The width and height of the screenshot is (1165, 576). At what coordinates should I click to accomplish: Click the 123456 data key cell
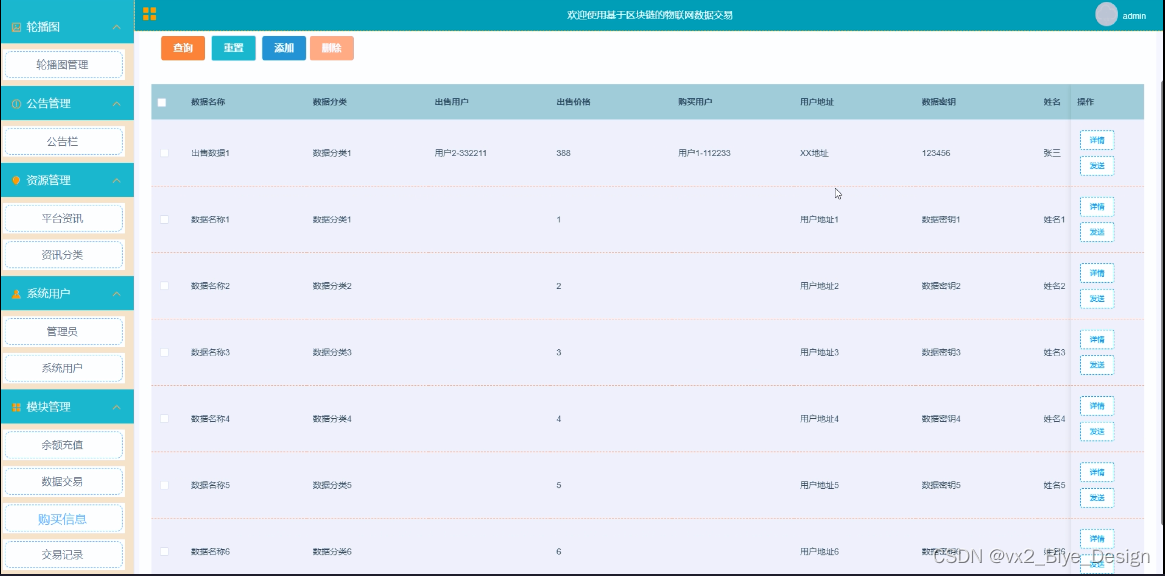(x=935, y=153)
